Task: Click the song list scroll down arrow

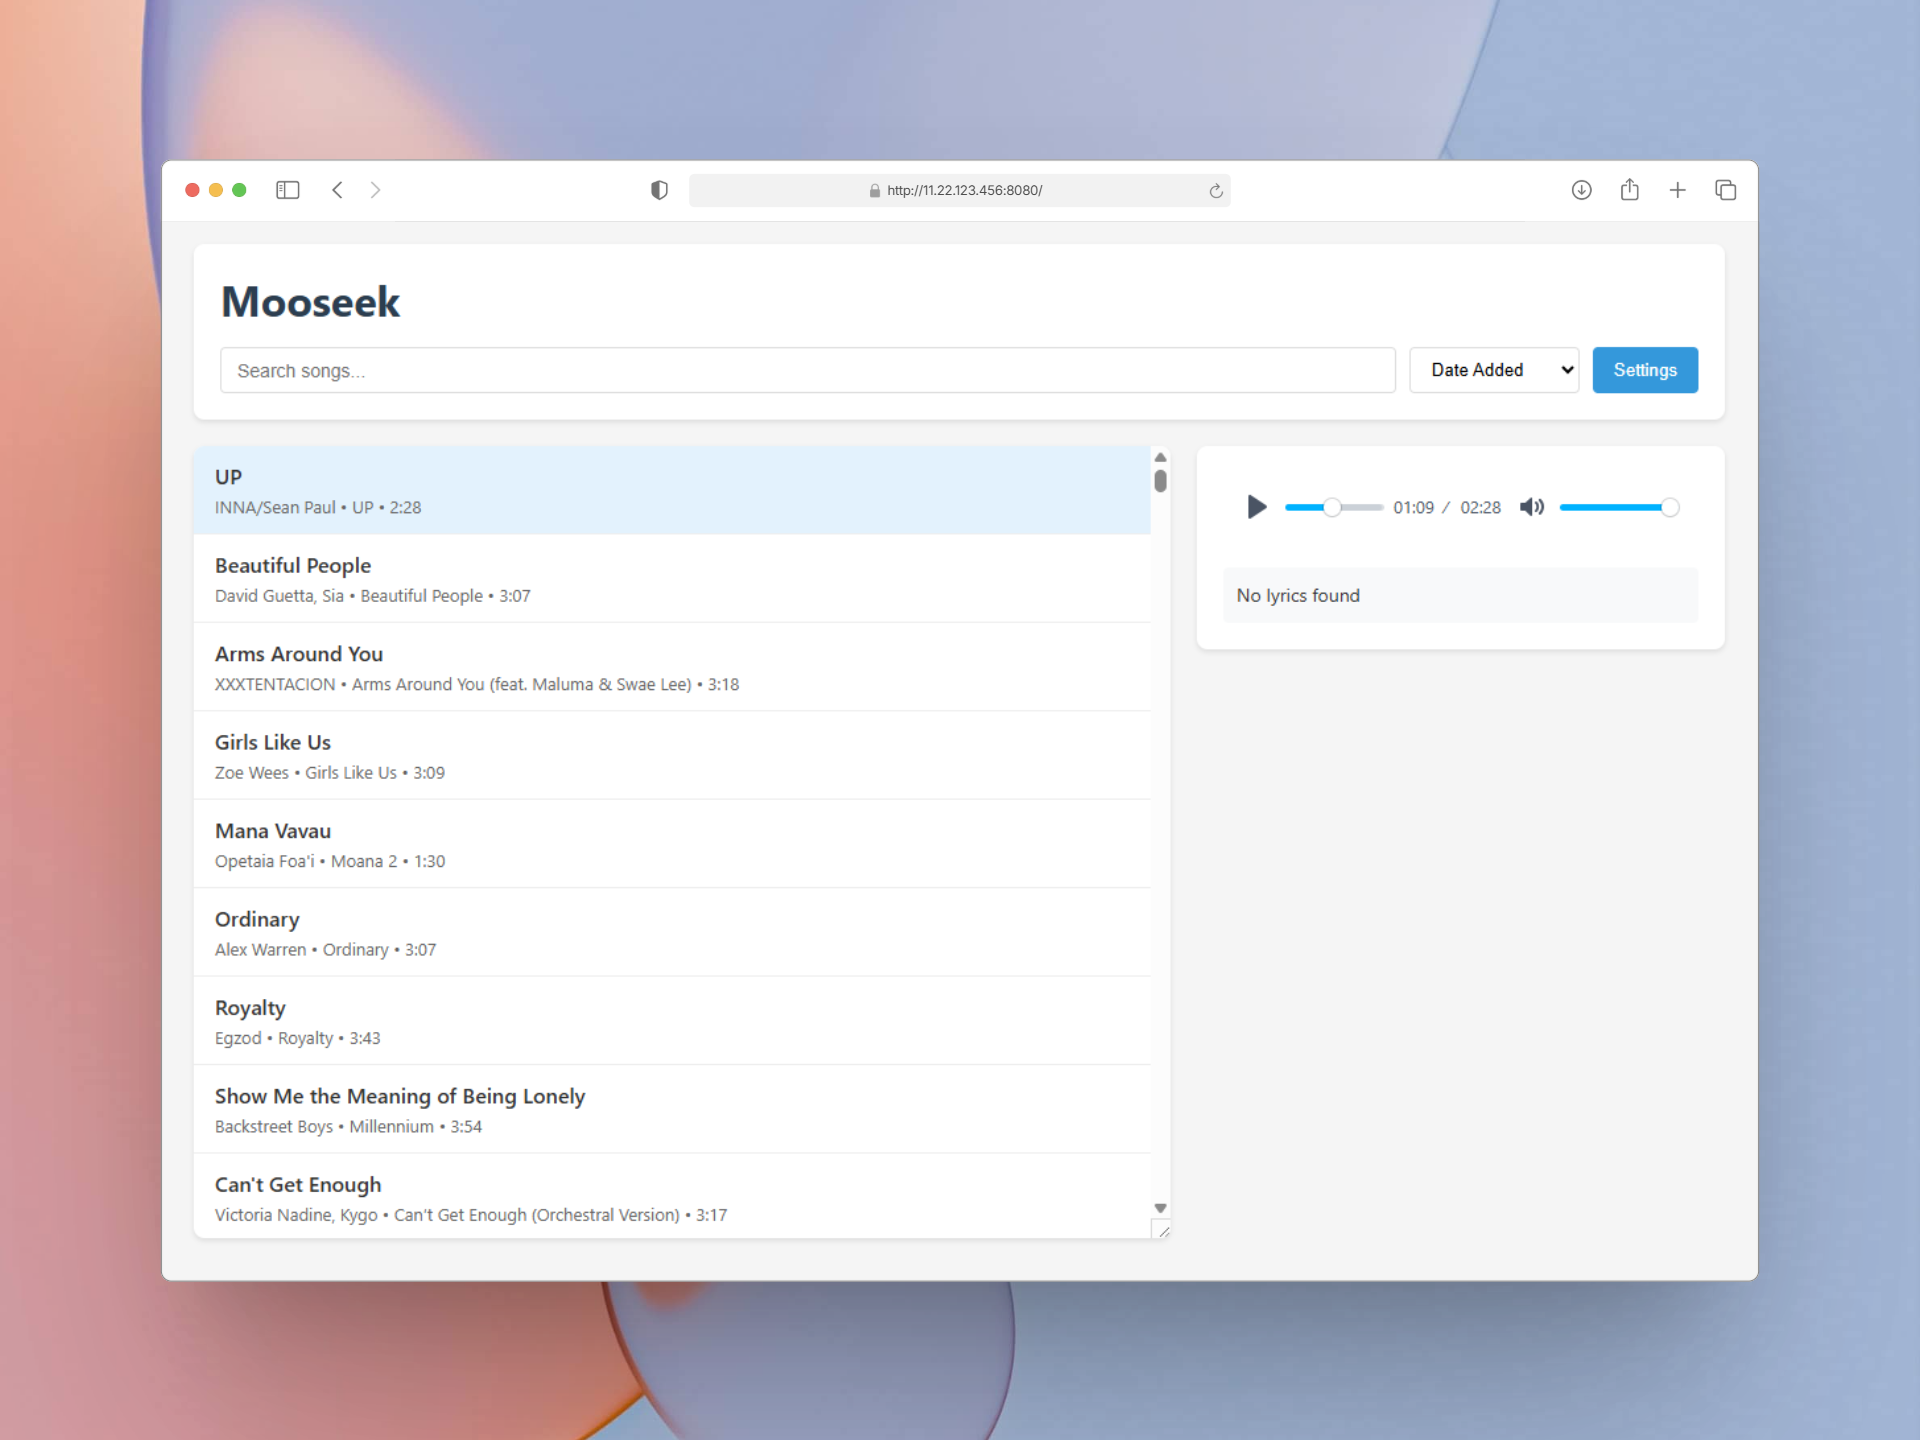Action: 1160,1208
